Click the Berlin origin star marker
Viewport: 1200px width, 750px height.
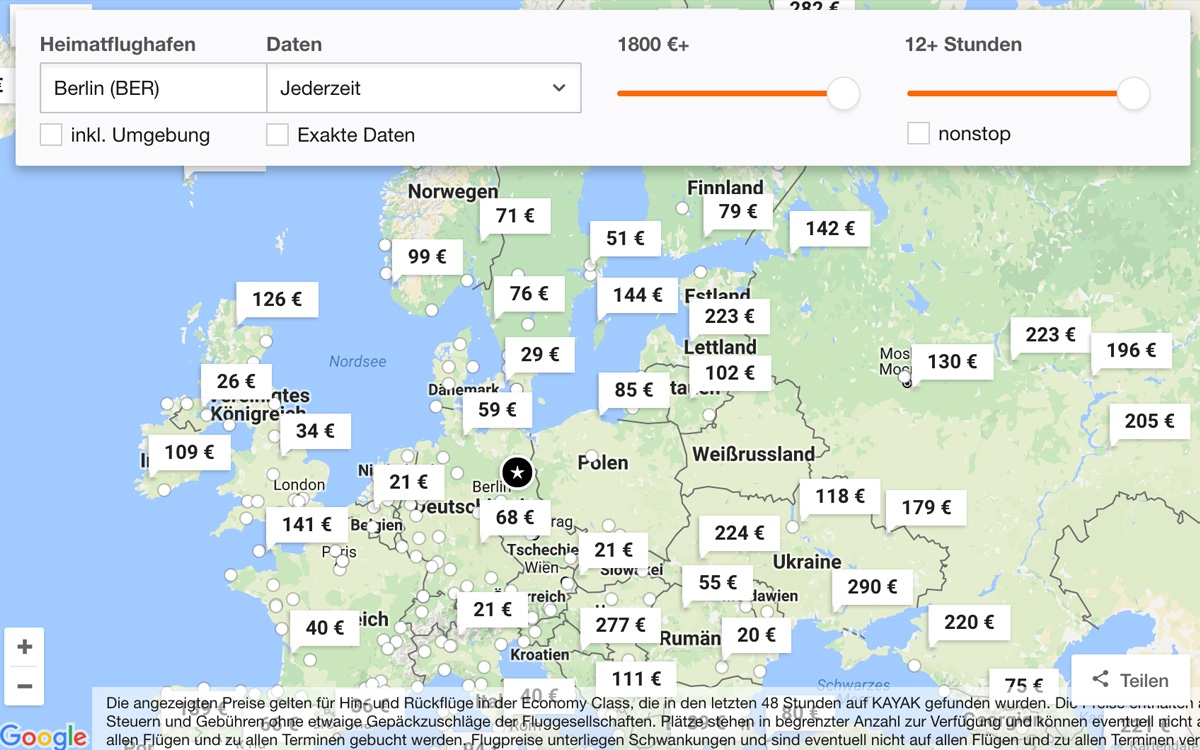[x=517, y=472]
